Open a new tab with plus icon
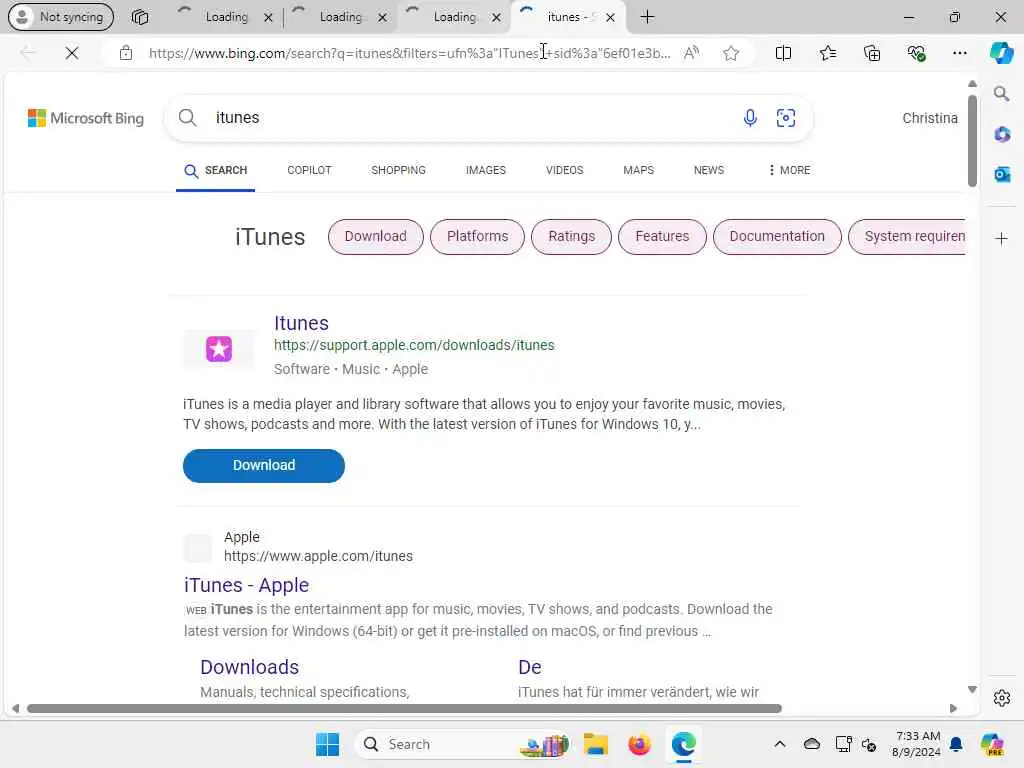Viewport: 1024px width, 768px height. click(647, 17)
